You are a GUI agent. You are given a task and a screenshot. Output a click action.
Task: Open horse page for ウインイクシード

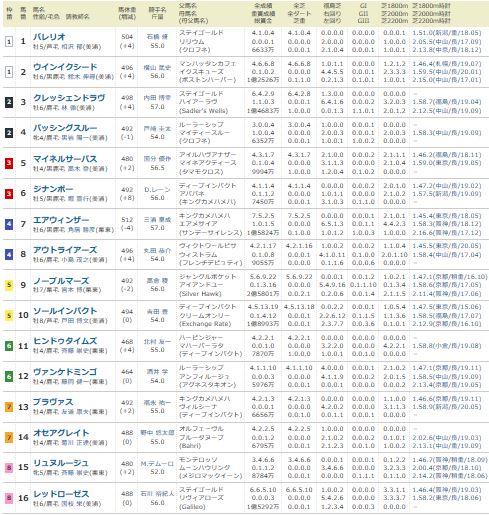pyautogui.click(x=65, y=67)
